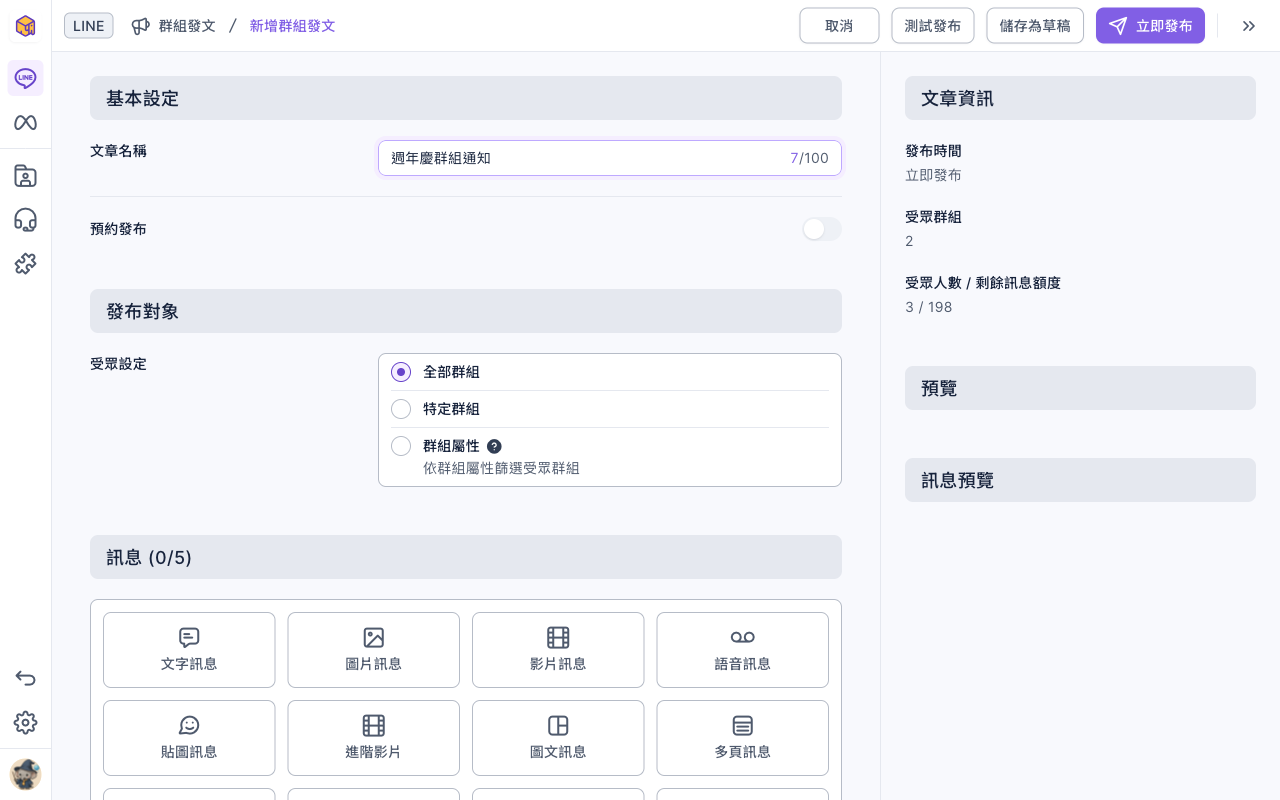Open the Meta channel sidebar icon
The height and width of the screenshot is (800, 1280).
tap(25, 123)
